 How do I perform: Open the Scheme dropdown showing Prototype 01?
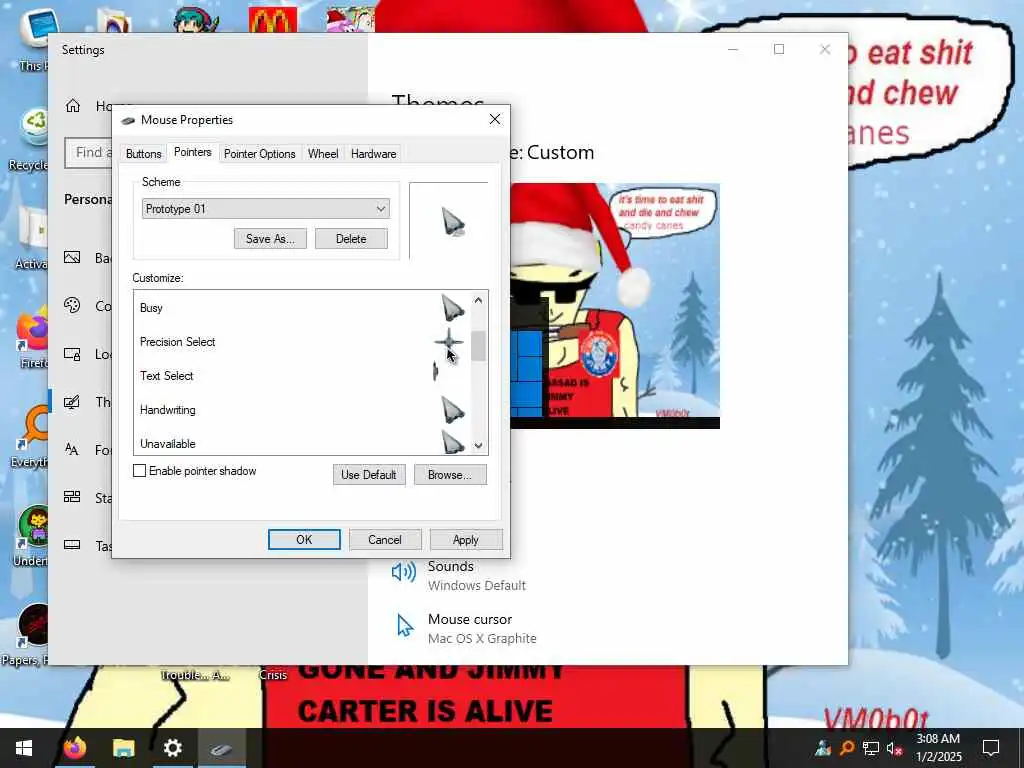pyautogui.click(x=266, y=209)
